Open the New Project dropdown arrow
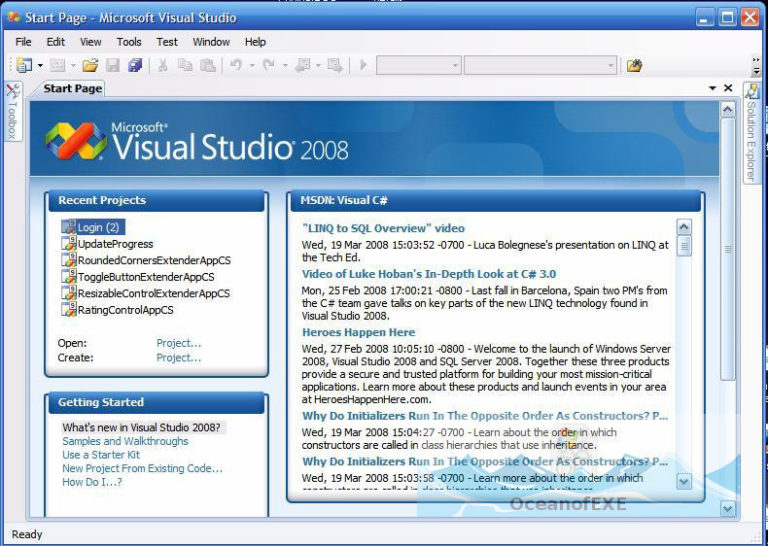 tap(40, 66)
